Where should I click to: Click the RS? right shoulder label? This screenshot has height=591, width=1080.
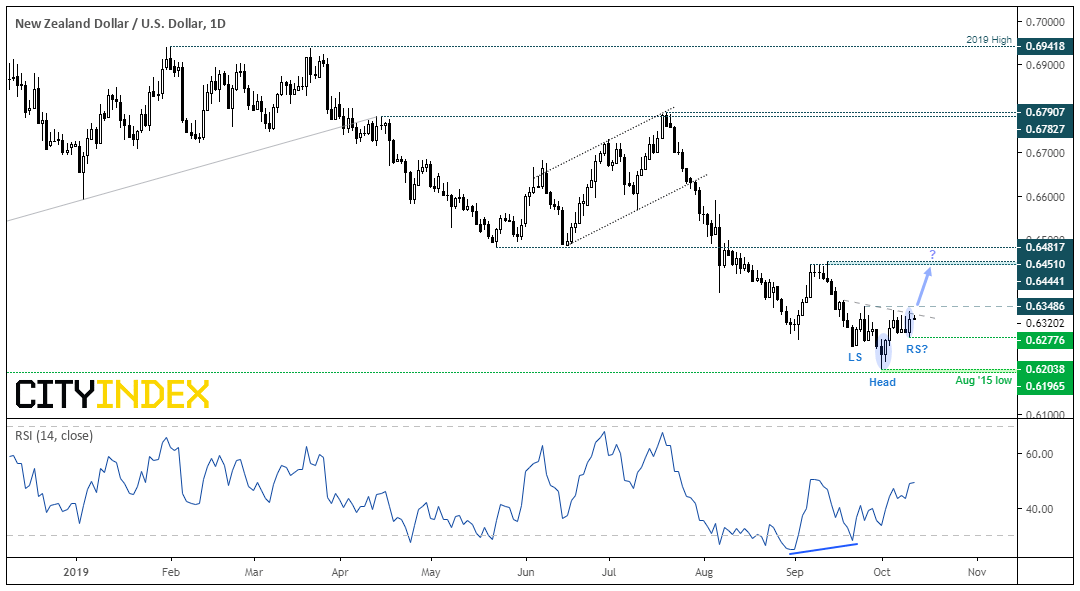[x=917, y=349]
